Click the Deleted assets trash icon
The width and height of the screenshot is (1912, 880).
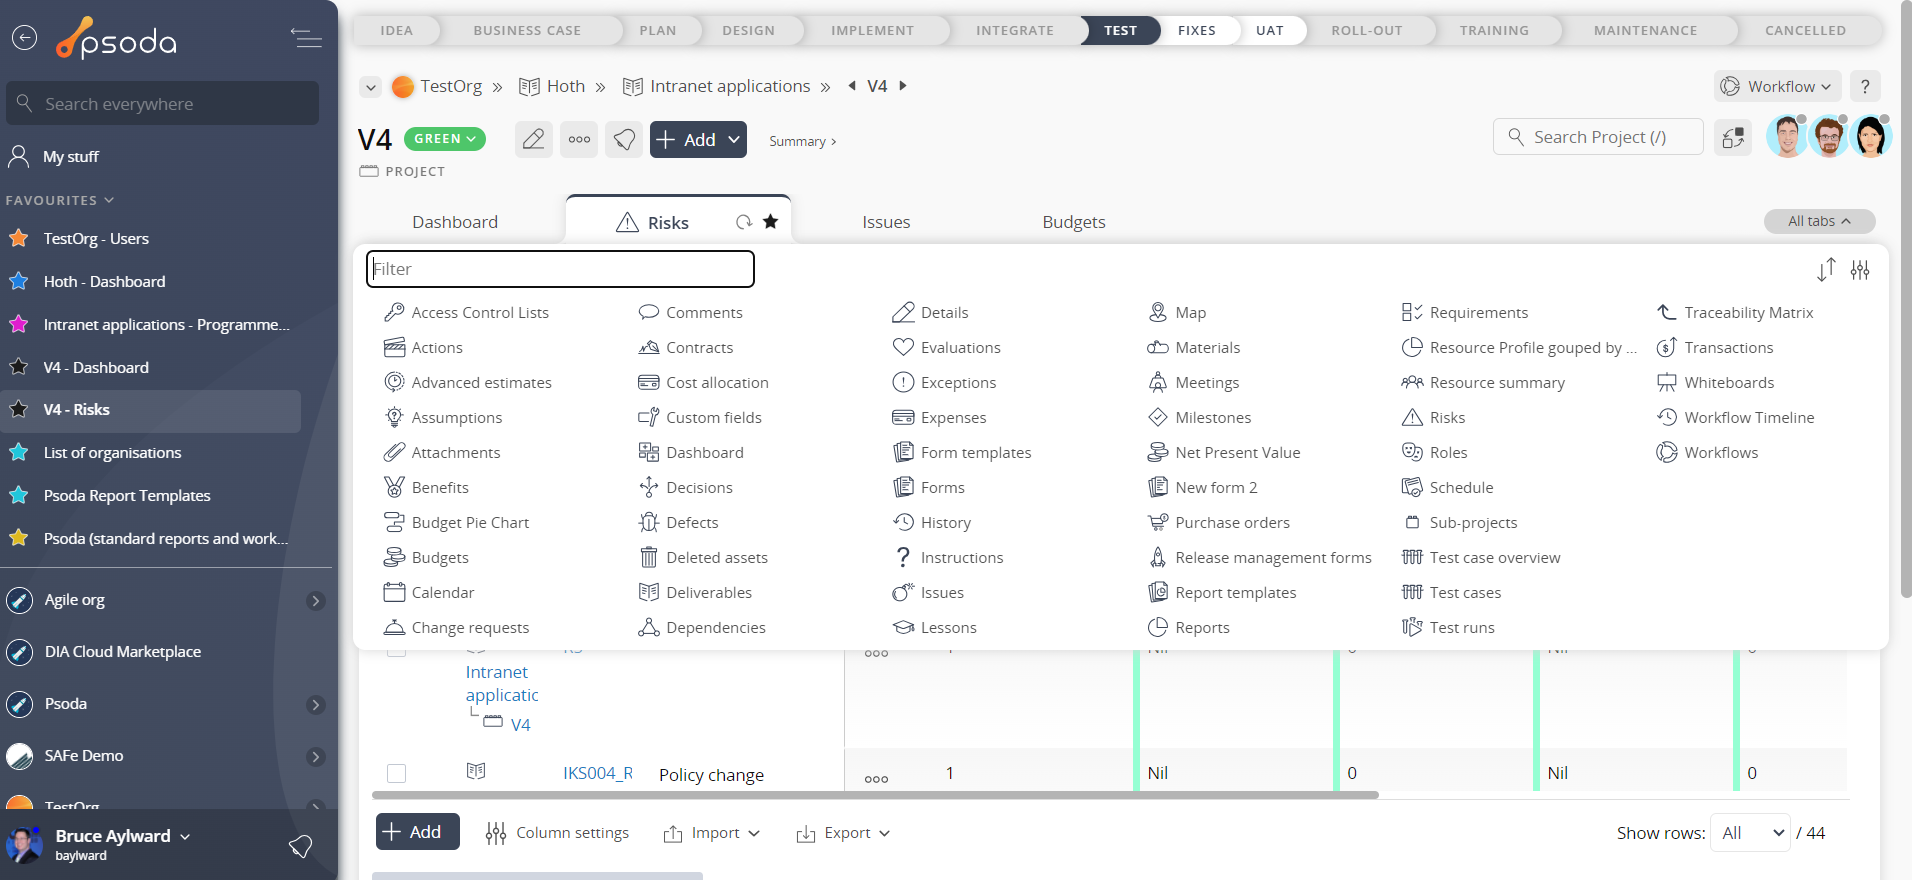(649, 557)
